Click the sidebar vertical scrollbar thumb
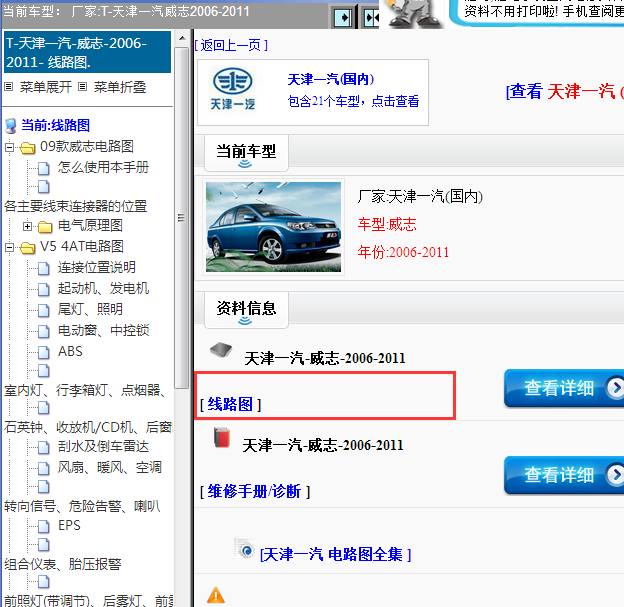The width and height of the screenshot is (624, 607). coord(182,218)
